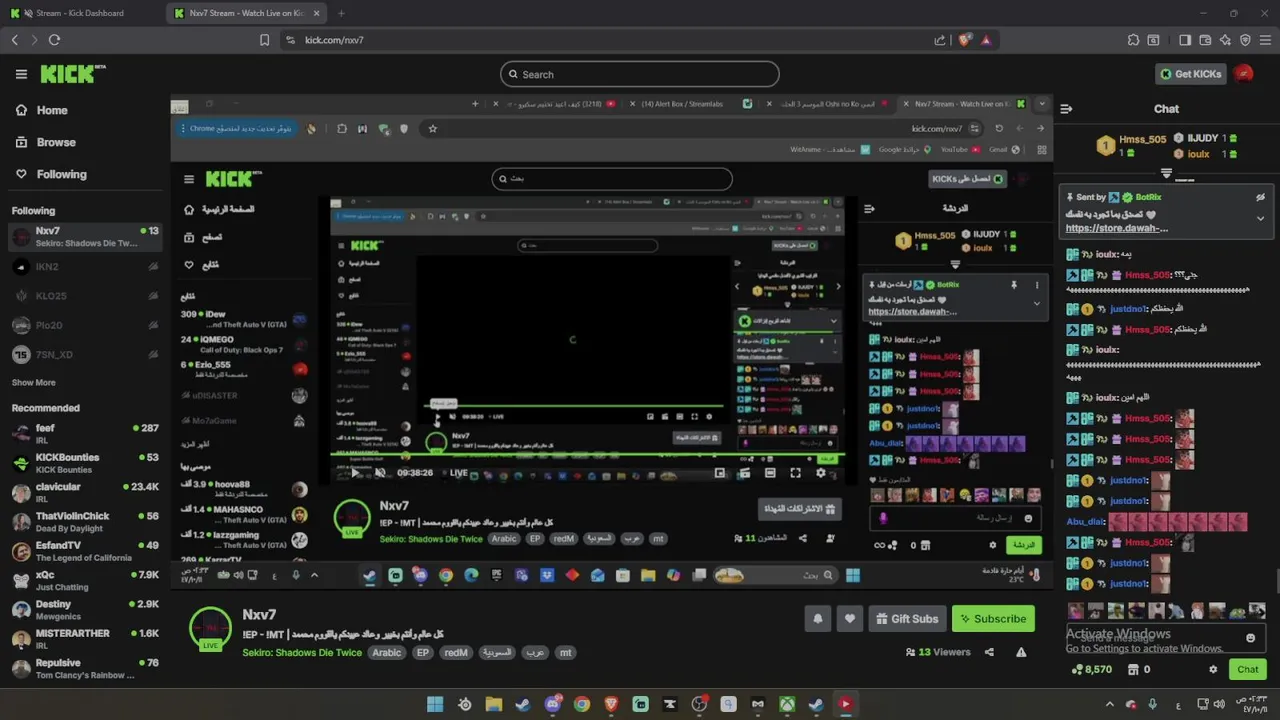
Task: Open chat settings gear icon
Action: click(x=1213, y=669)
